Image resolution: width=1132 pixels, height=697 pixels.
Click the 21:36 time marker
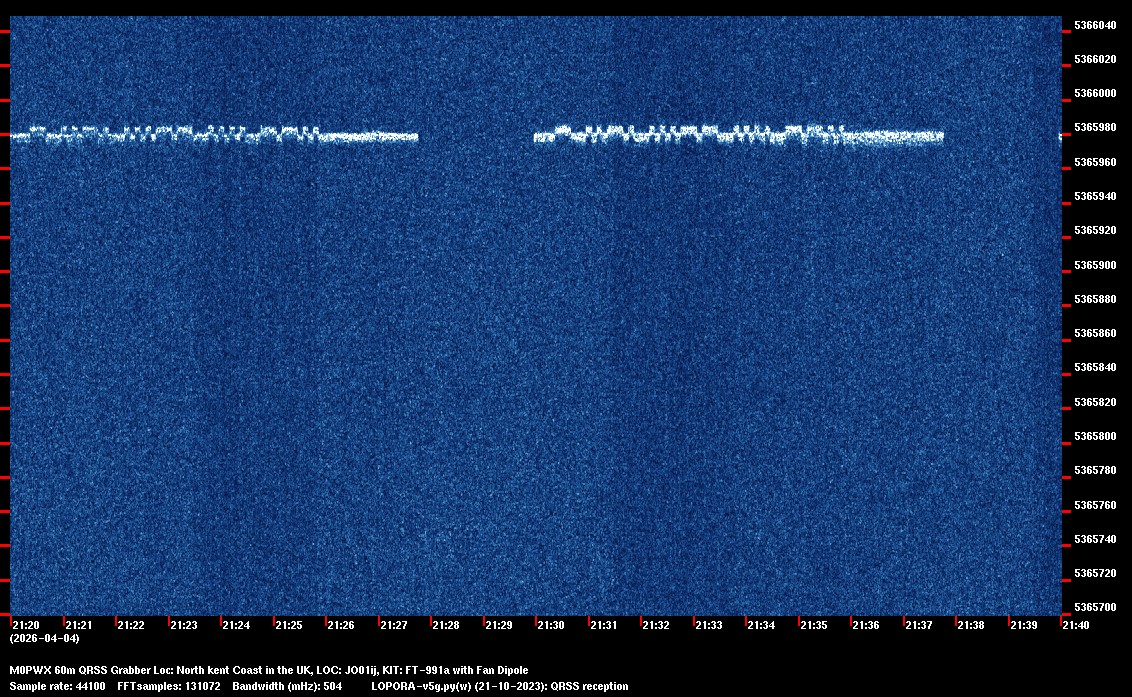coord(866,625)
